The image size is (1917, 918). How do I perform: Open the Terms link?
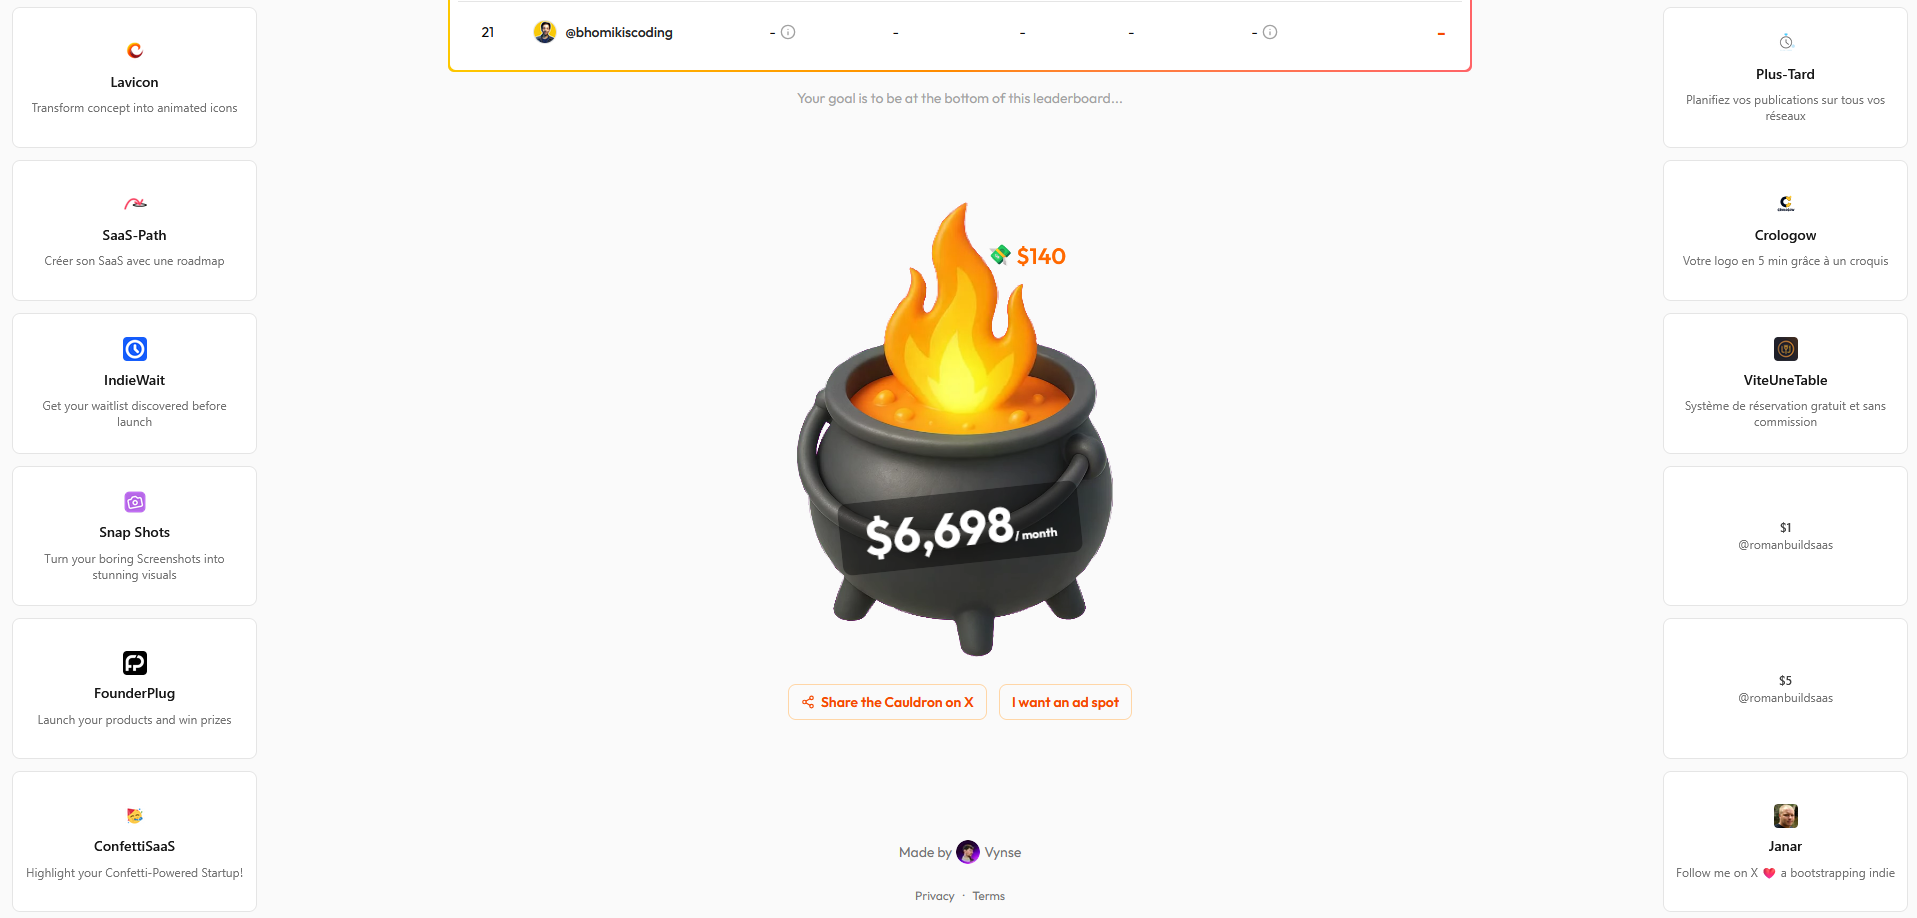pos(989,896)
